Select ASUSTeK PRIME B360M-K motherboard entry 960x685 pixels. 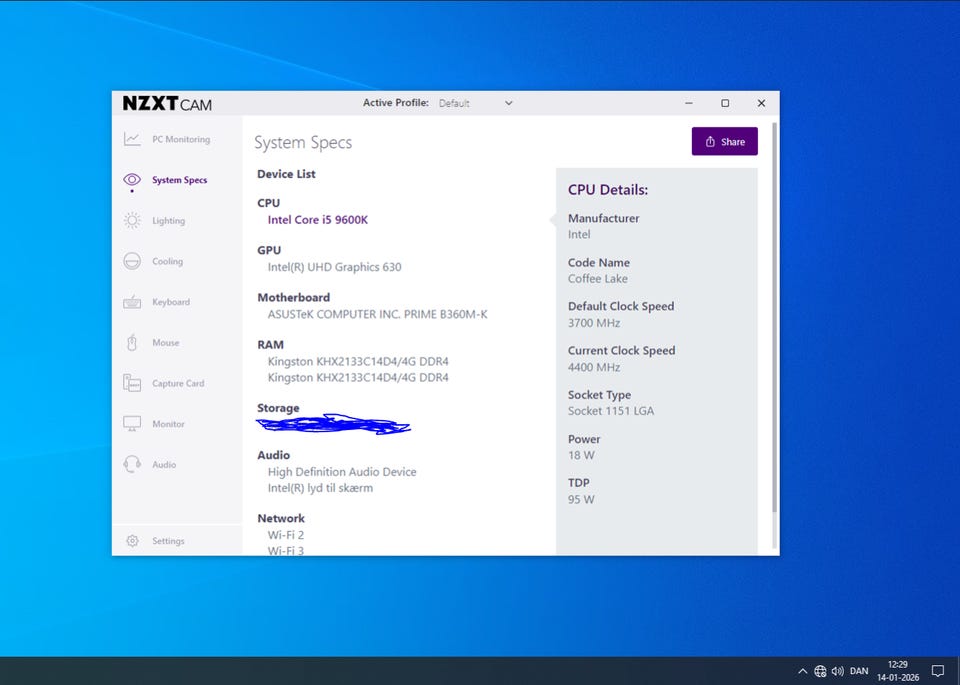click(x=377, y=314)
